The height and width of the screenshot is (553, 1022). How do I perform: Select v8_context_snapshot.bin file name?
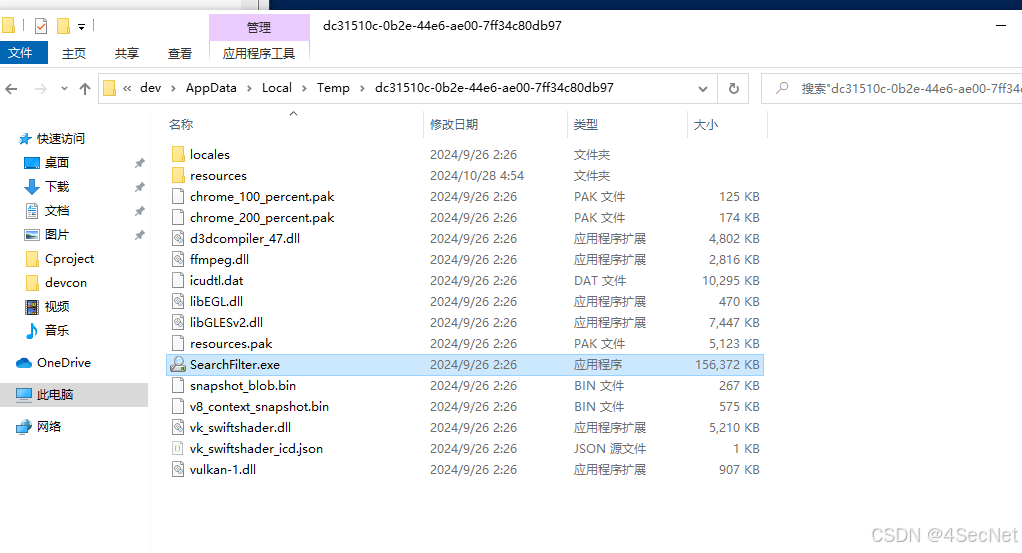pos(259,406)
